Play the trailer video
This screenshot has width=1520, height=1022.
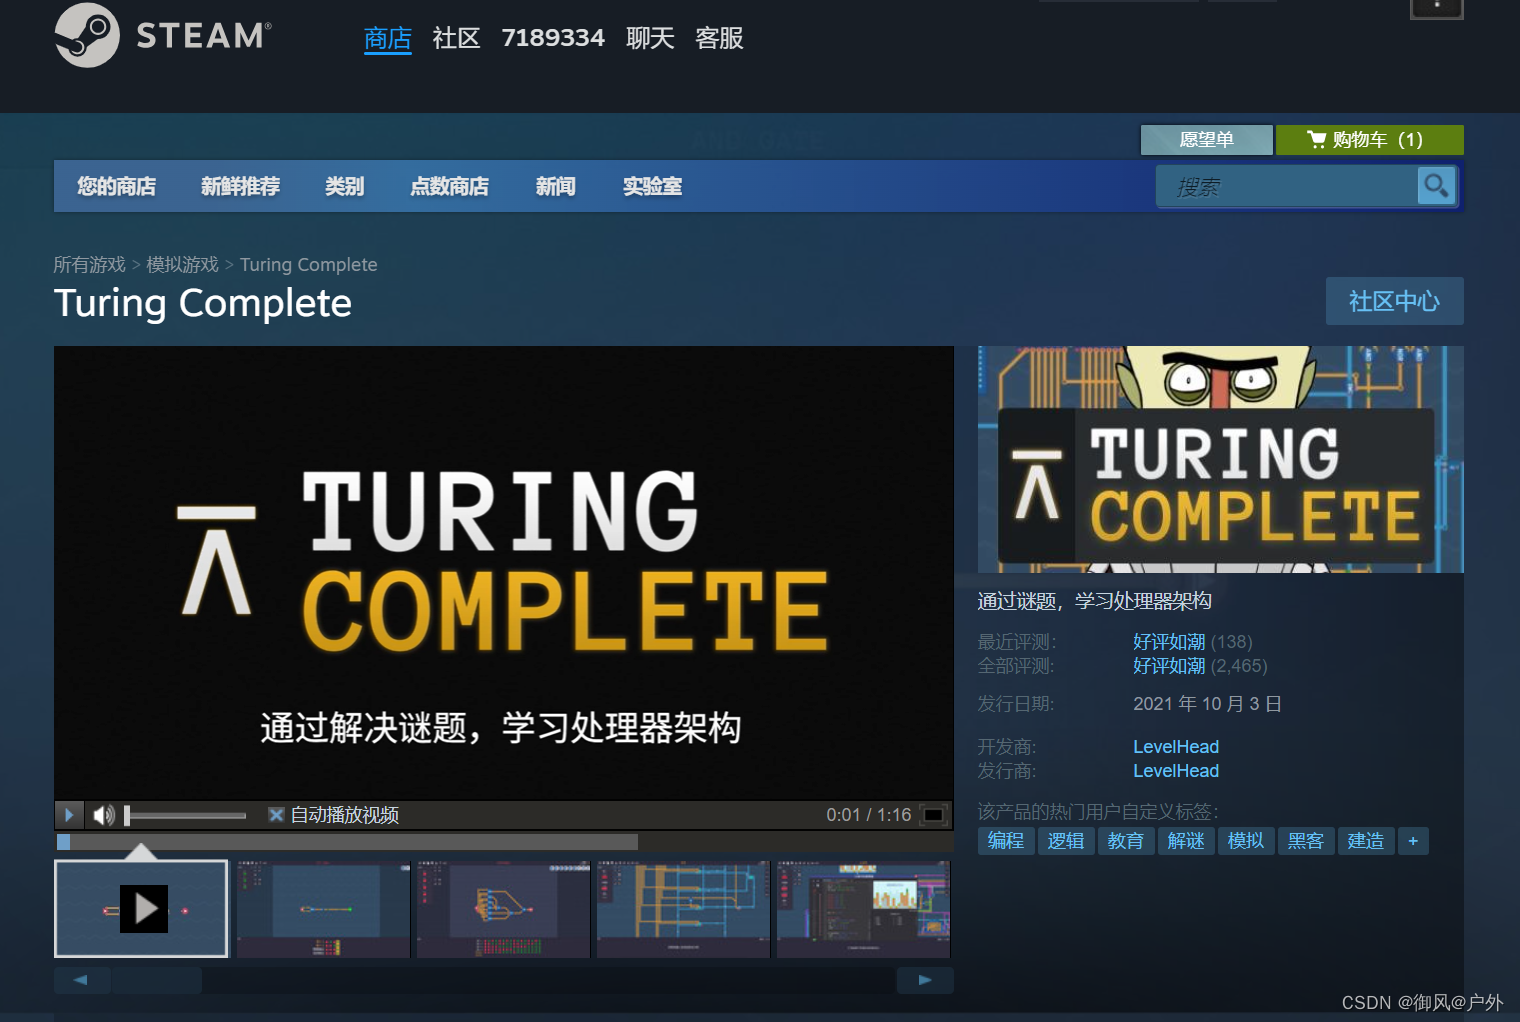click(x=68, y=814)
